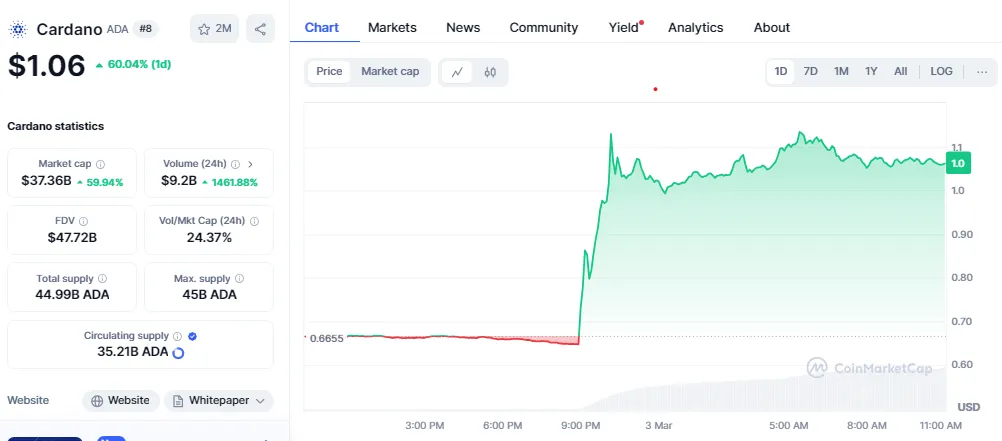Add Cardano to watchlist via star
This screenshot has height=441, width=1002.
[x=214, y=29]
